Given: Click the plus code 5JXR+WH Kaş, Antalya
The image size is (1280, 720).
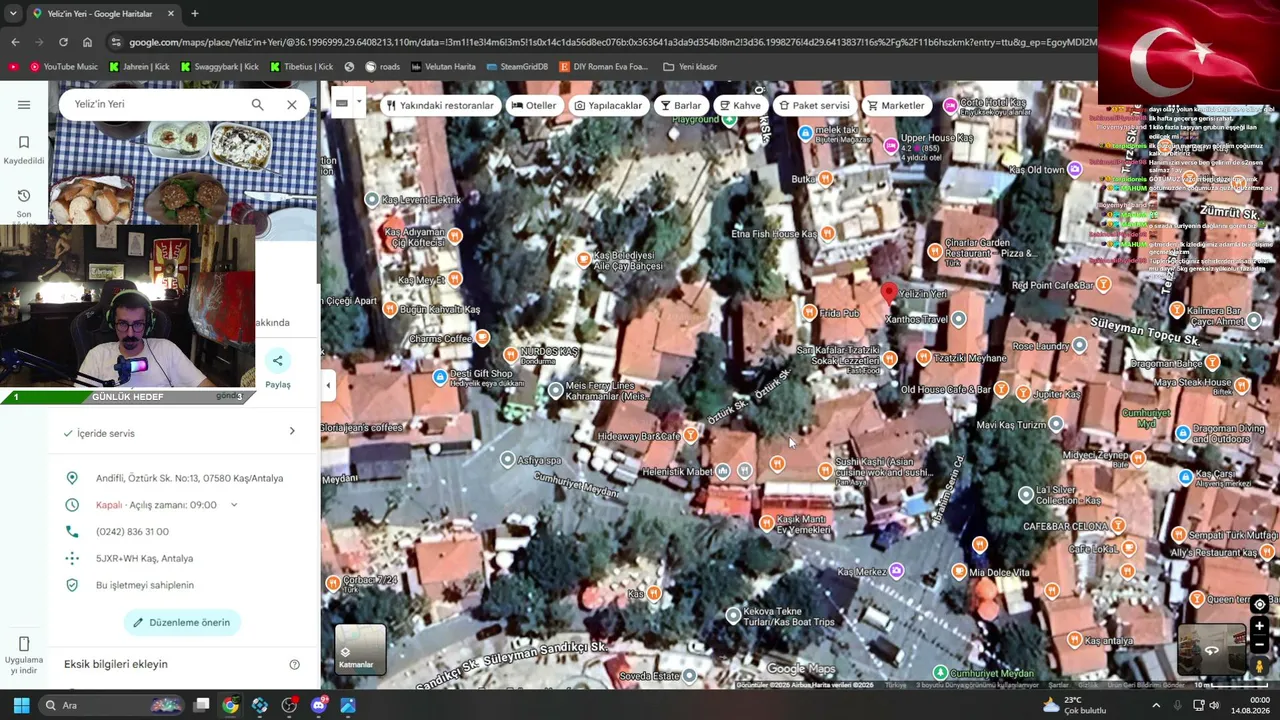Looking at the screenshot, I should (144, 558).
